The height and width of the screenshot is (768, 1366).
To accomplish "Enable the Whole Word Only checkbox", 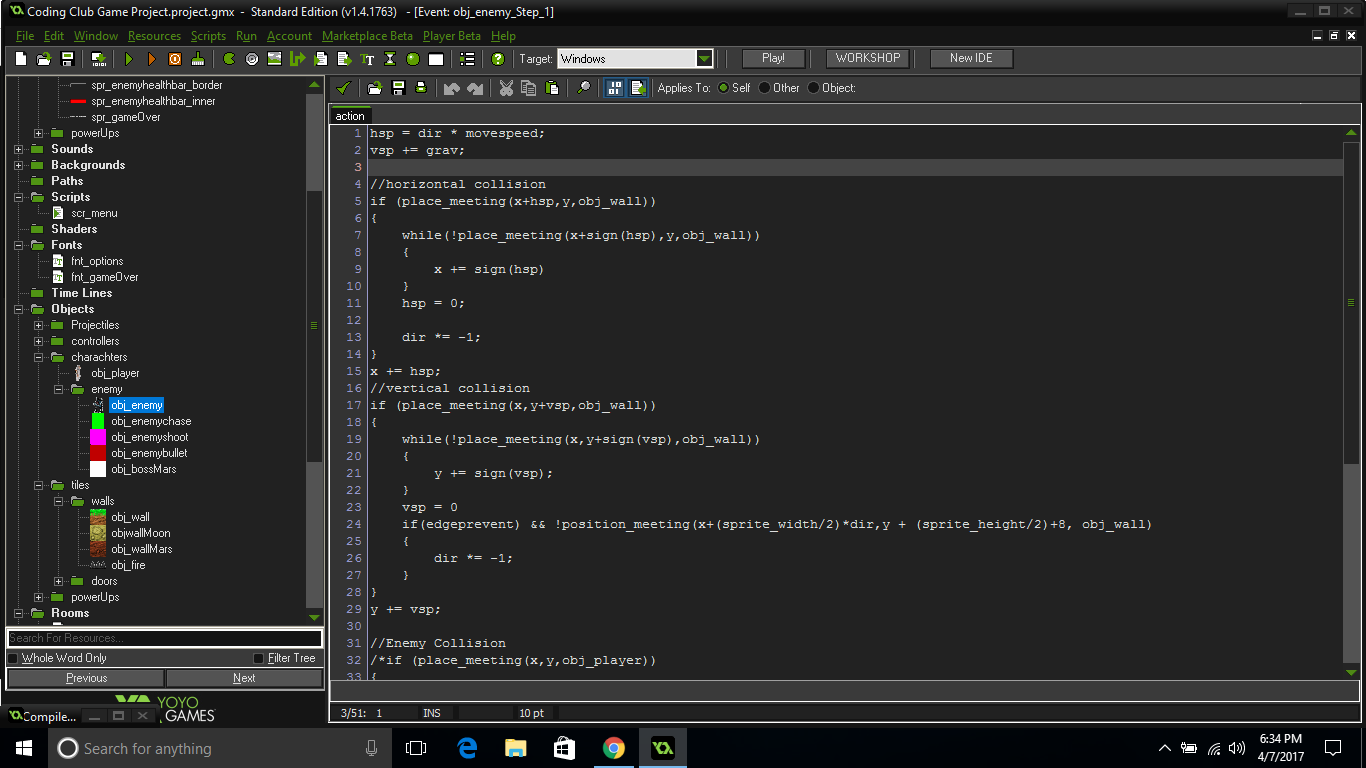I will (10, 658).
